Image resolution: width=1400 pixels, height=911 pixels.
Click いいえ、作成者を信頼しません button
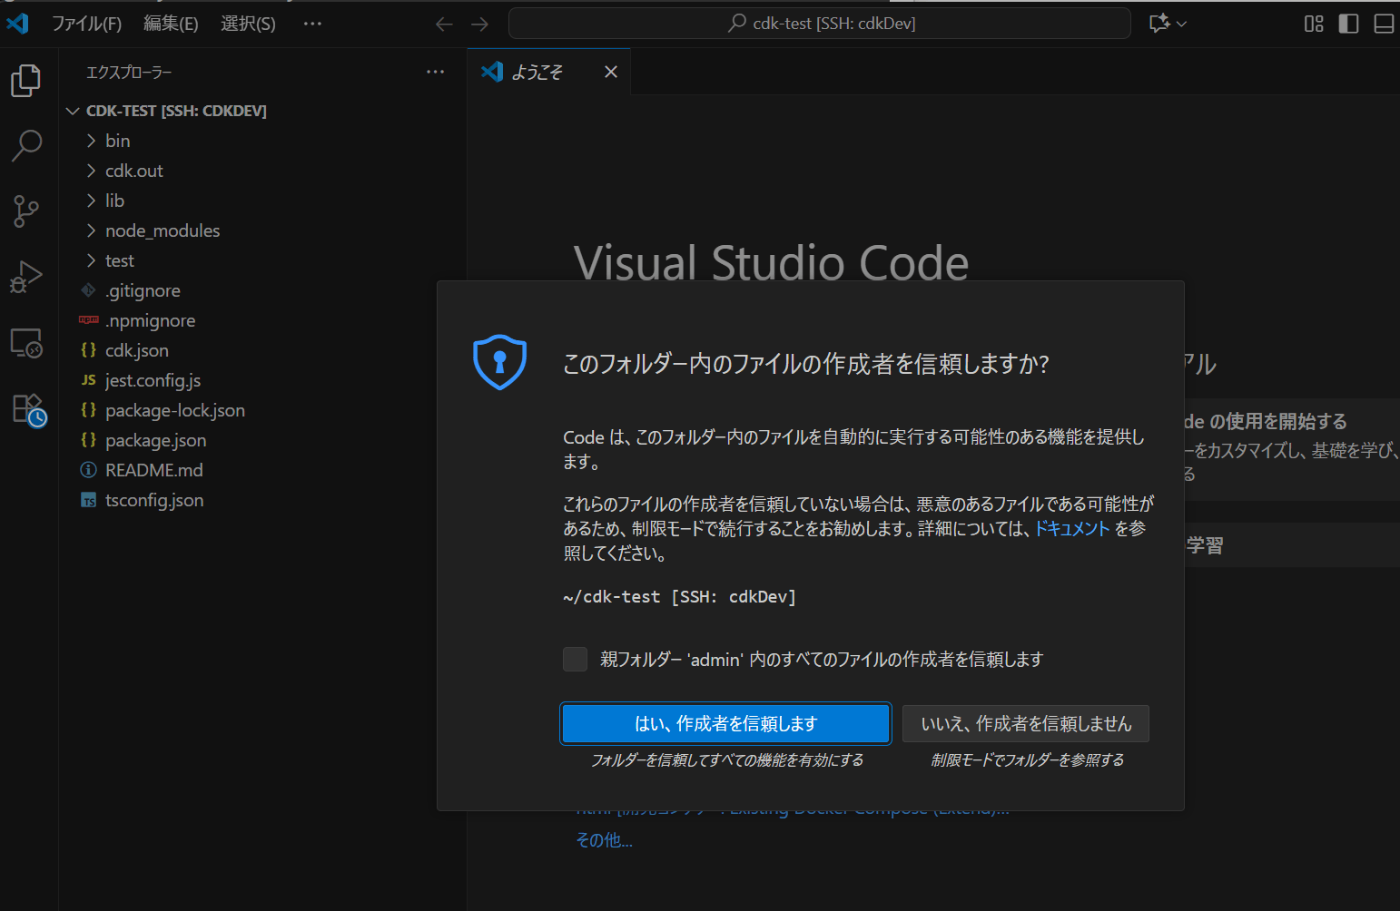(x=1026, y=724)
